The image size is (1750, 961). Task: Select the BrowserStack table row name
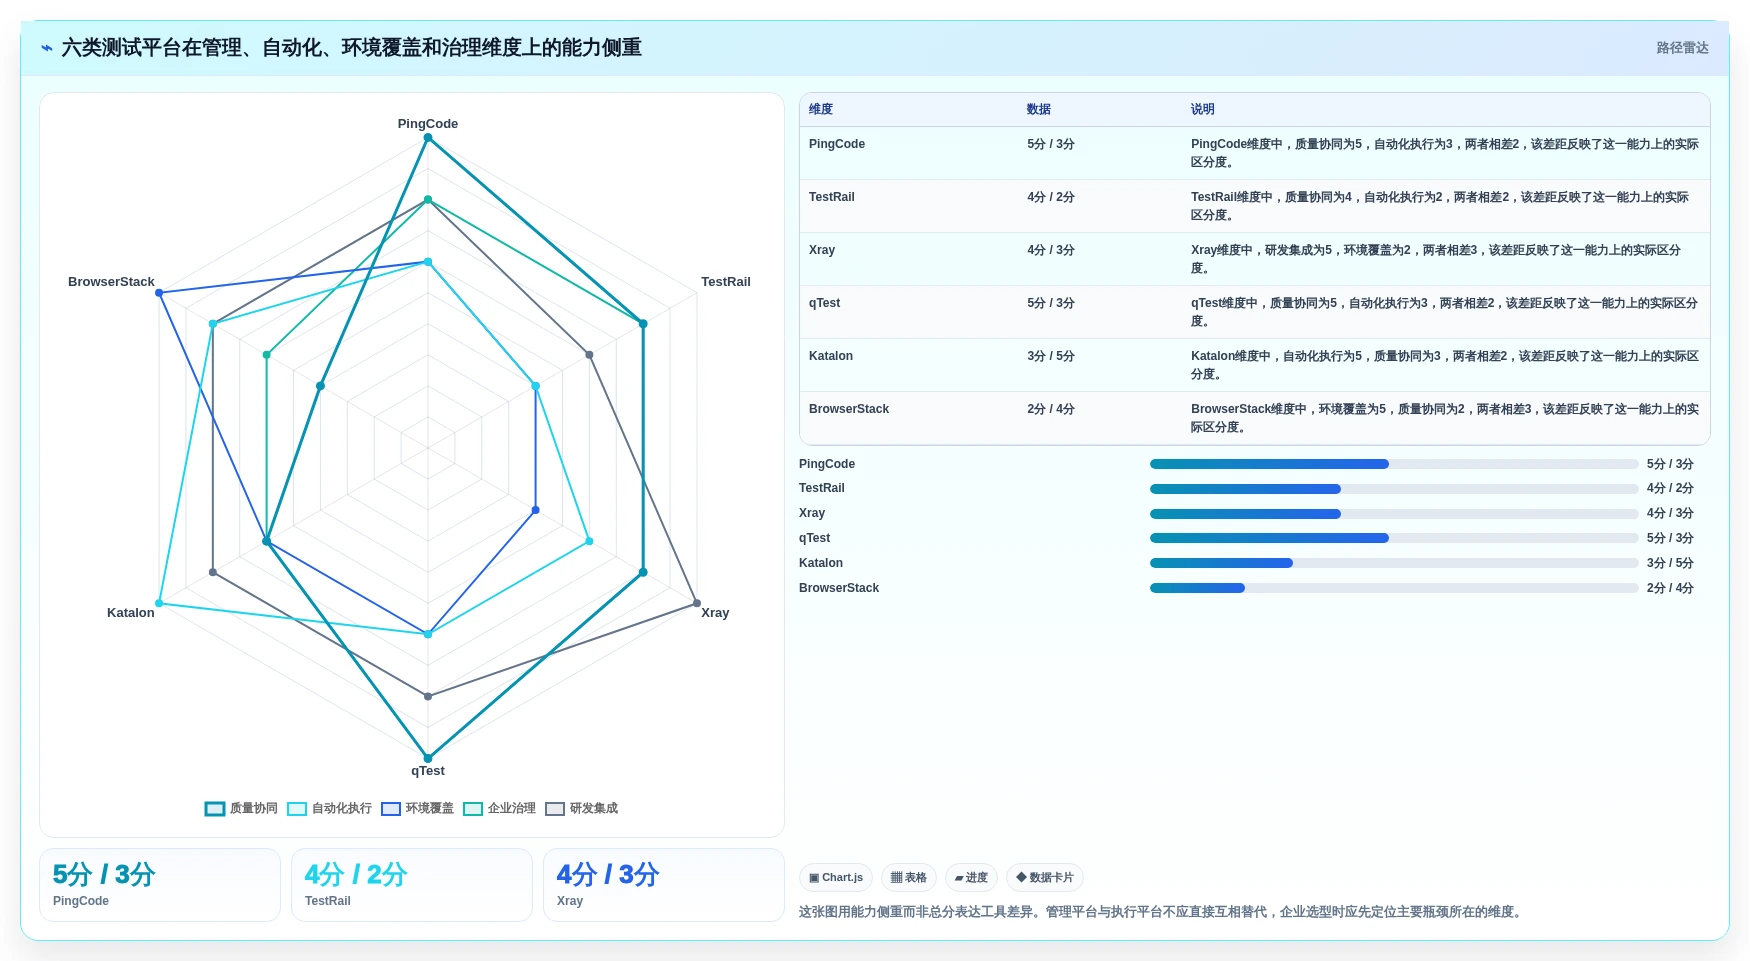(x=849, y=409)
